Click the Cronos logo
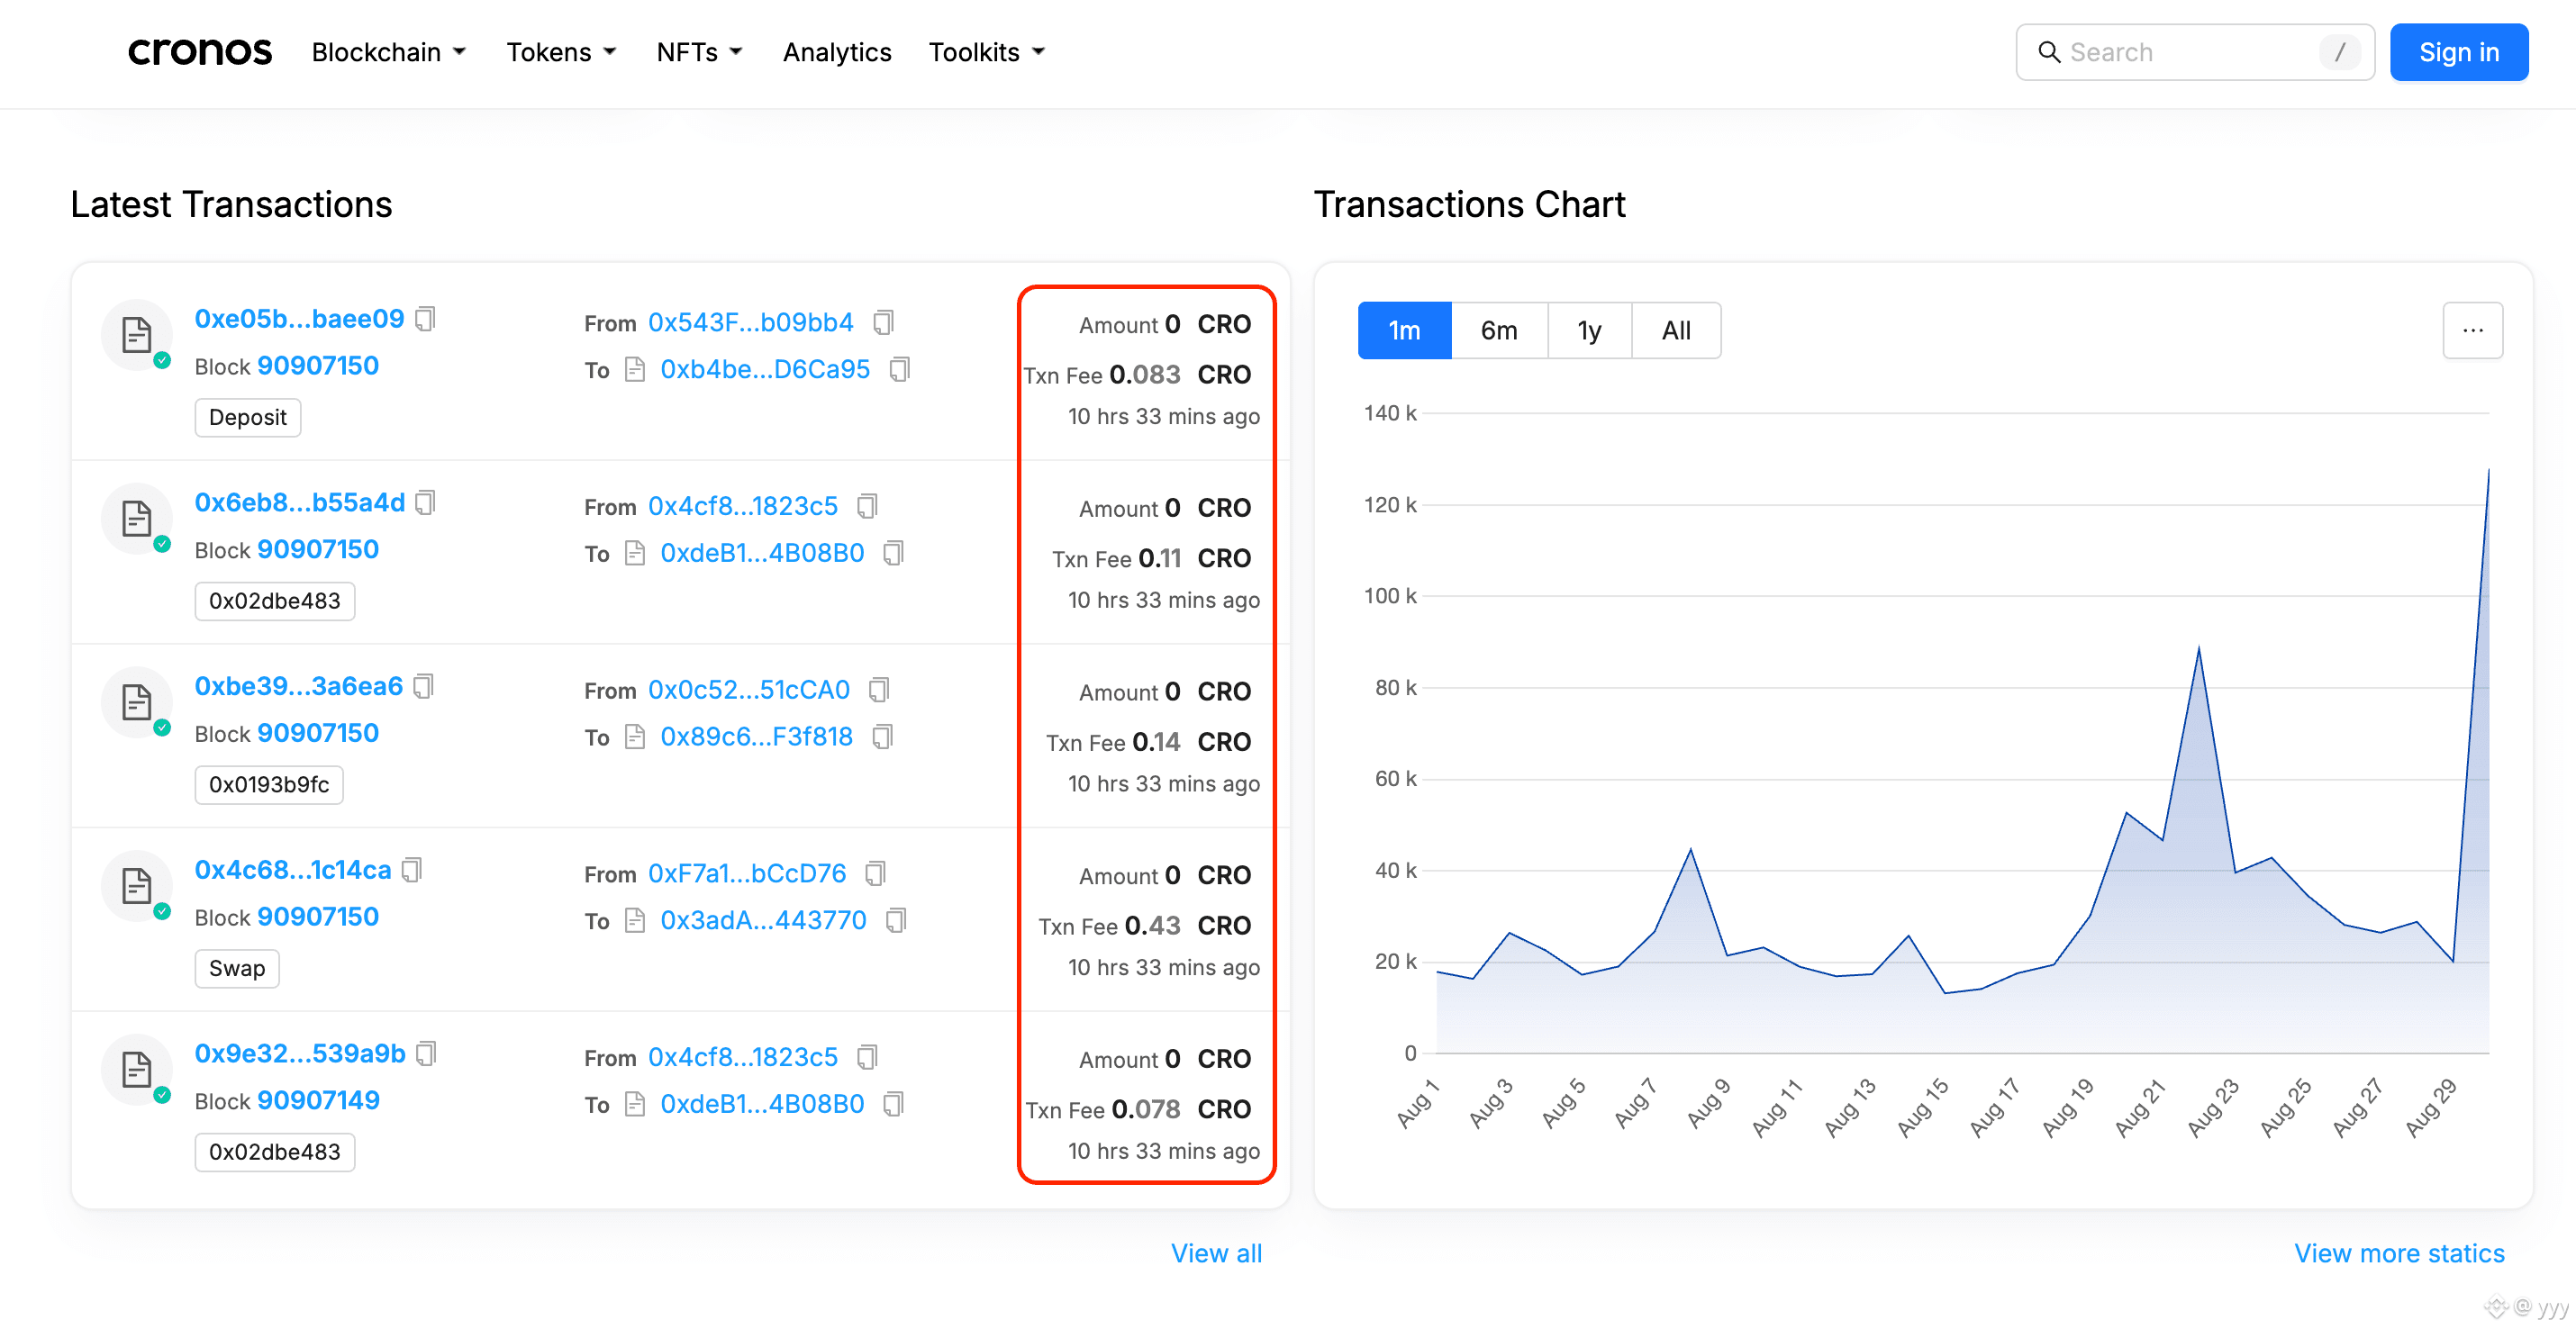The image size is (2576, 1329). pyautogui.click(x=199, y=52)
